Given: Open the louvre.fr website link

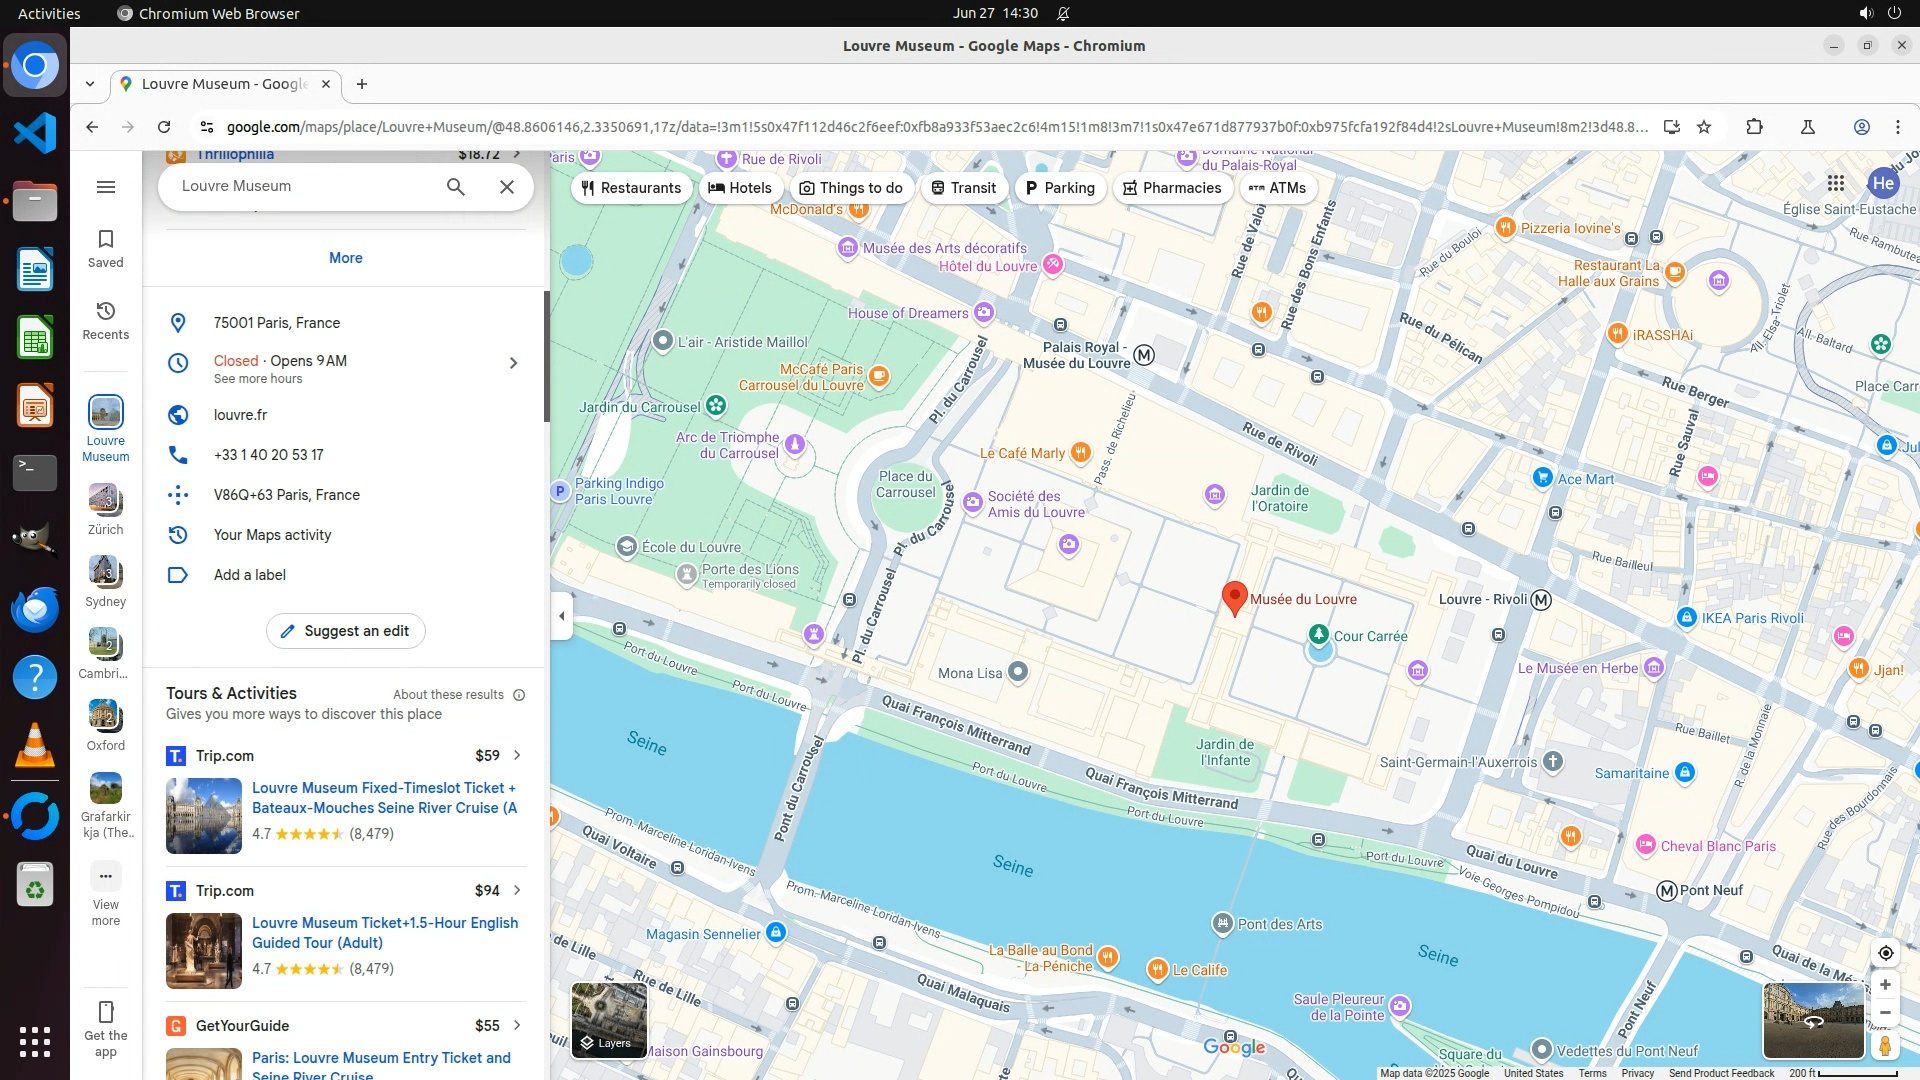Looking at the screenshot, I should pyautogui.click(x=240, y=415).
